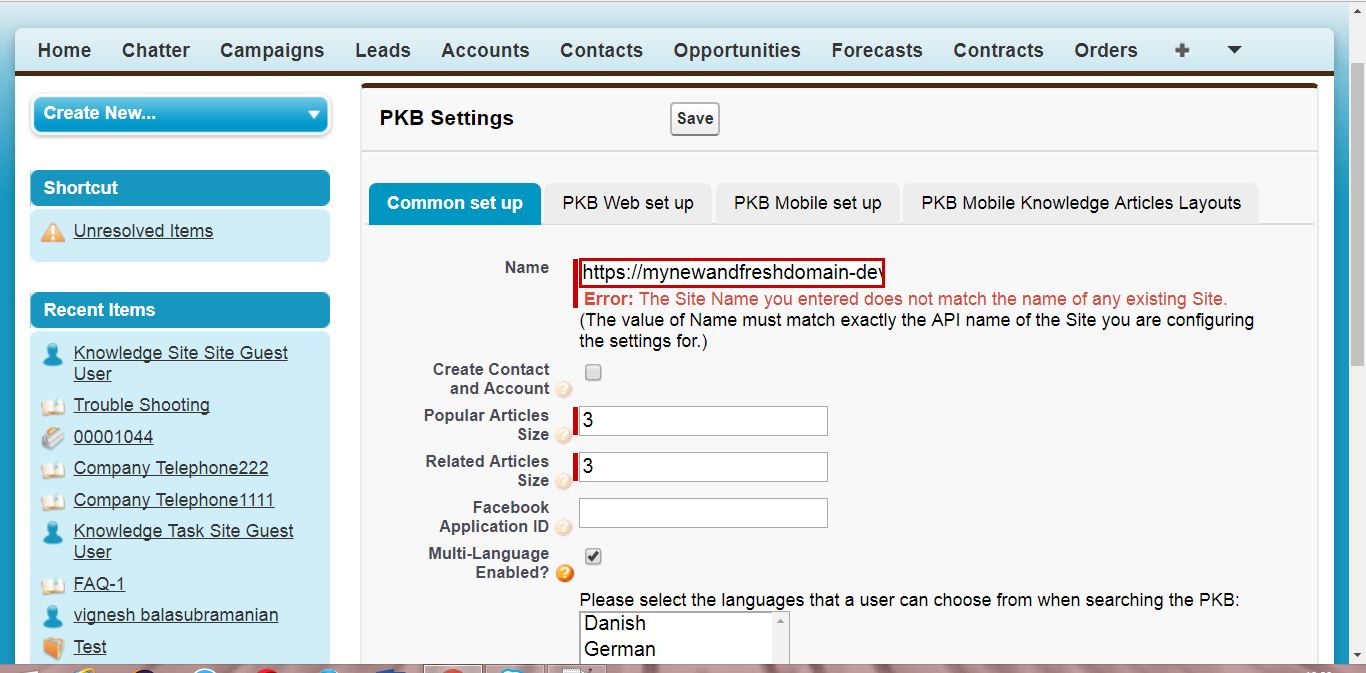
Task: Click the Related Articles Size field
Action: point(703,467)
